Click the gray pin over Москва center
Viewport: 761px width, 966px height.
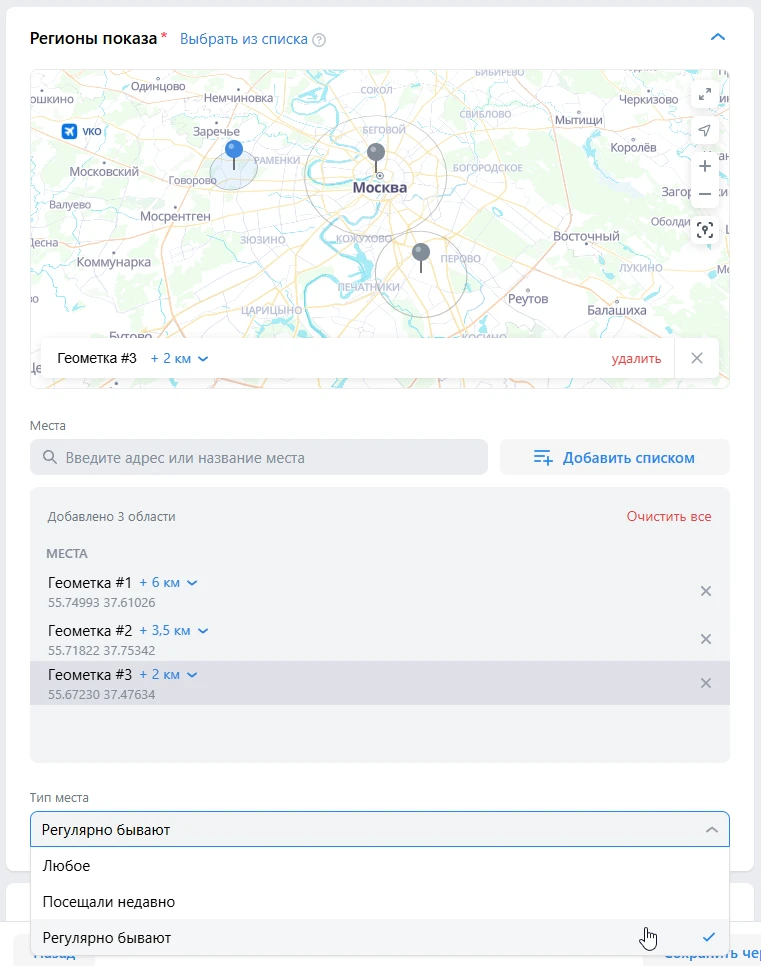click(x=376, y=154)
